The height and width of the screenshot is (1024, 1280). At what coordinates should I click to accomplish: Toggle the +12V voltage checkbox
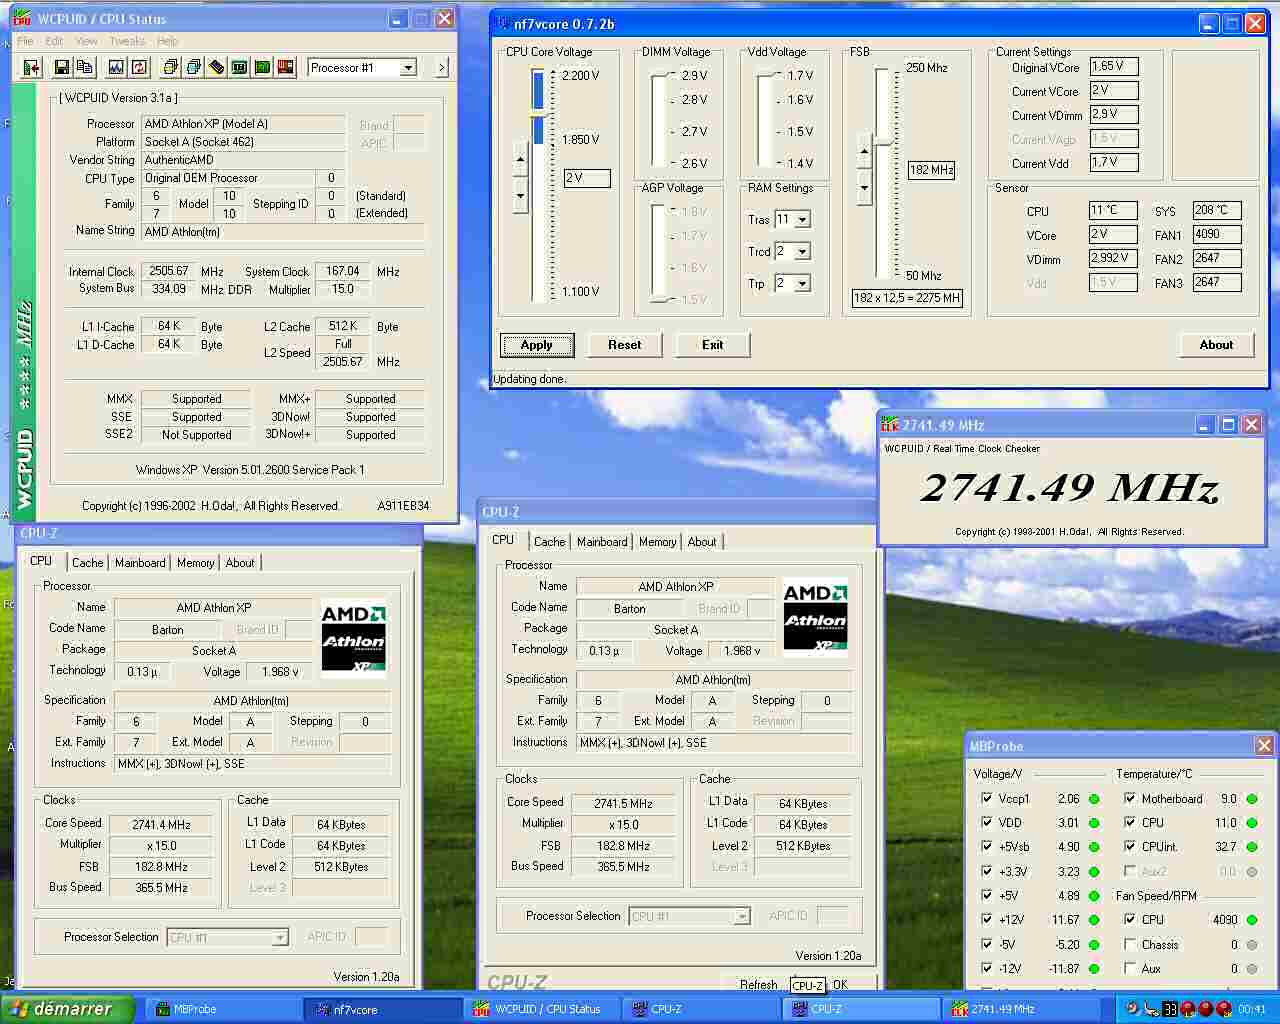coord(987,920)
